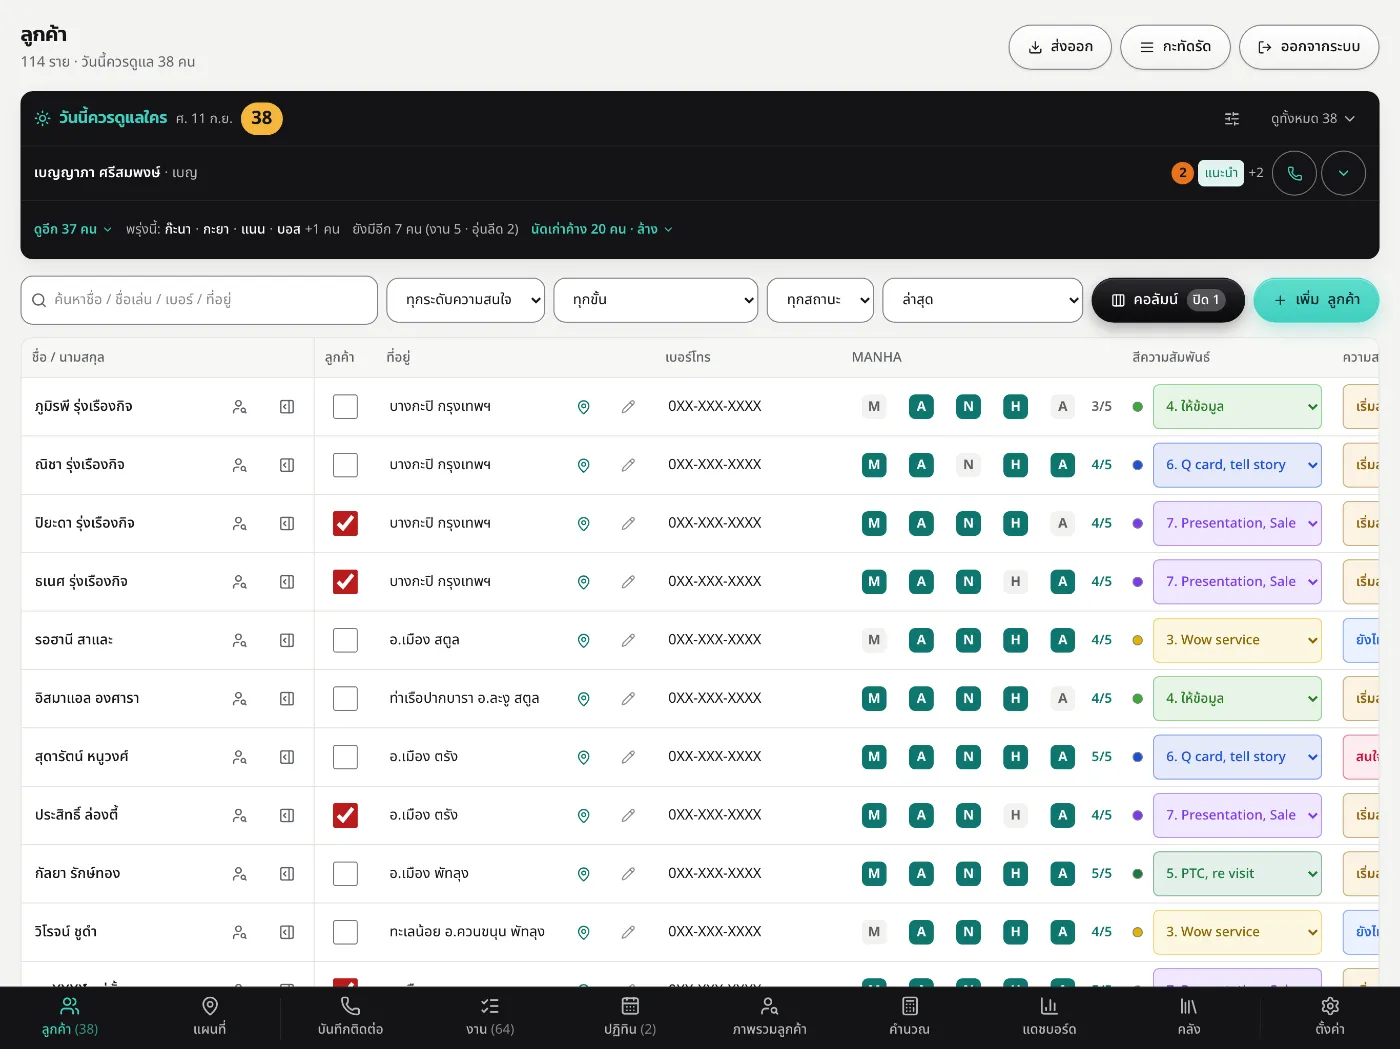1400x1049 pixels.
Task: Click the edit pencil for อิสมาแอล องศารา
Action: [x=628, y=699]
